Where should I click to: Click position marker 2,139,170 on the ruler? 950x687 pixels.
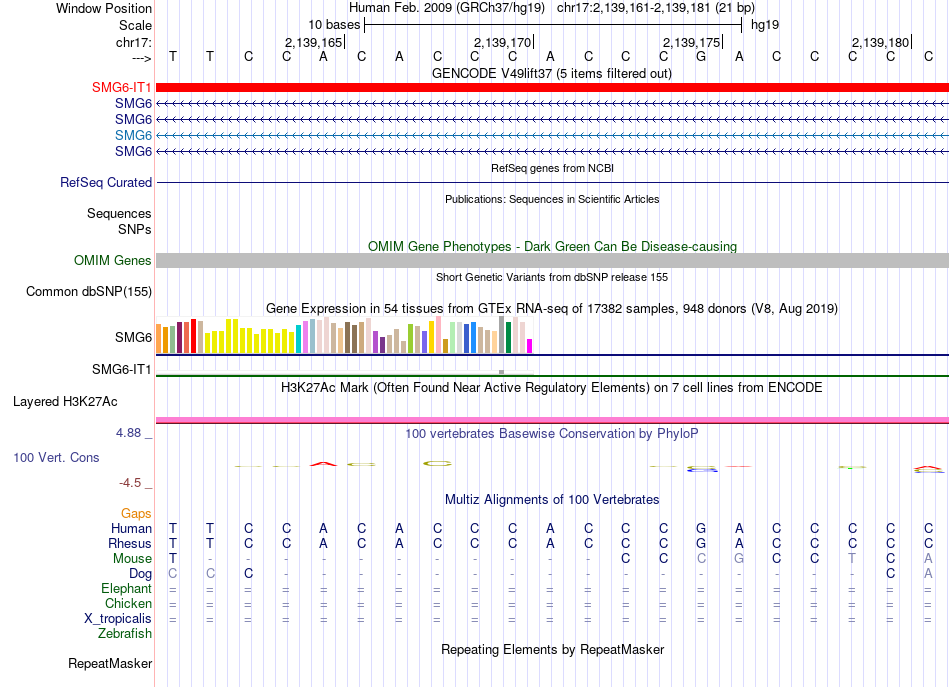[503, 42]
